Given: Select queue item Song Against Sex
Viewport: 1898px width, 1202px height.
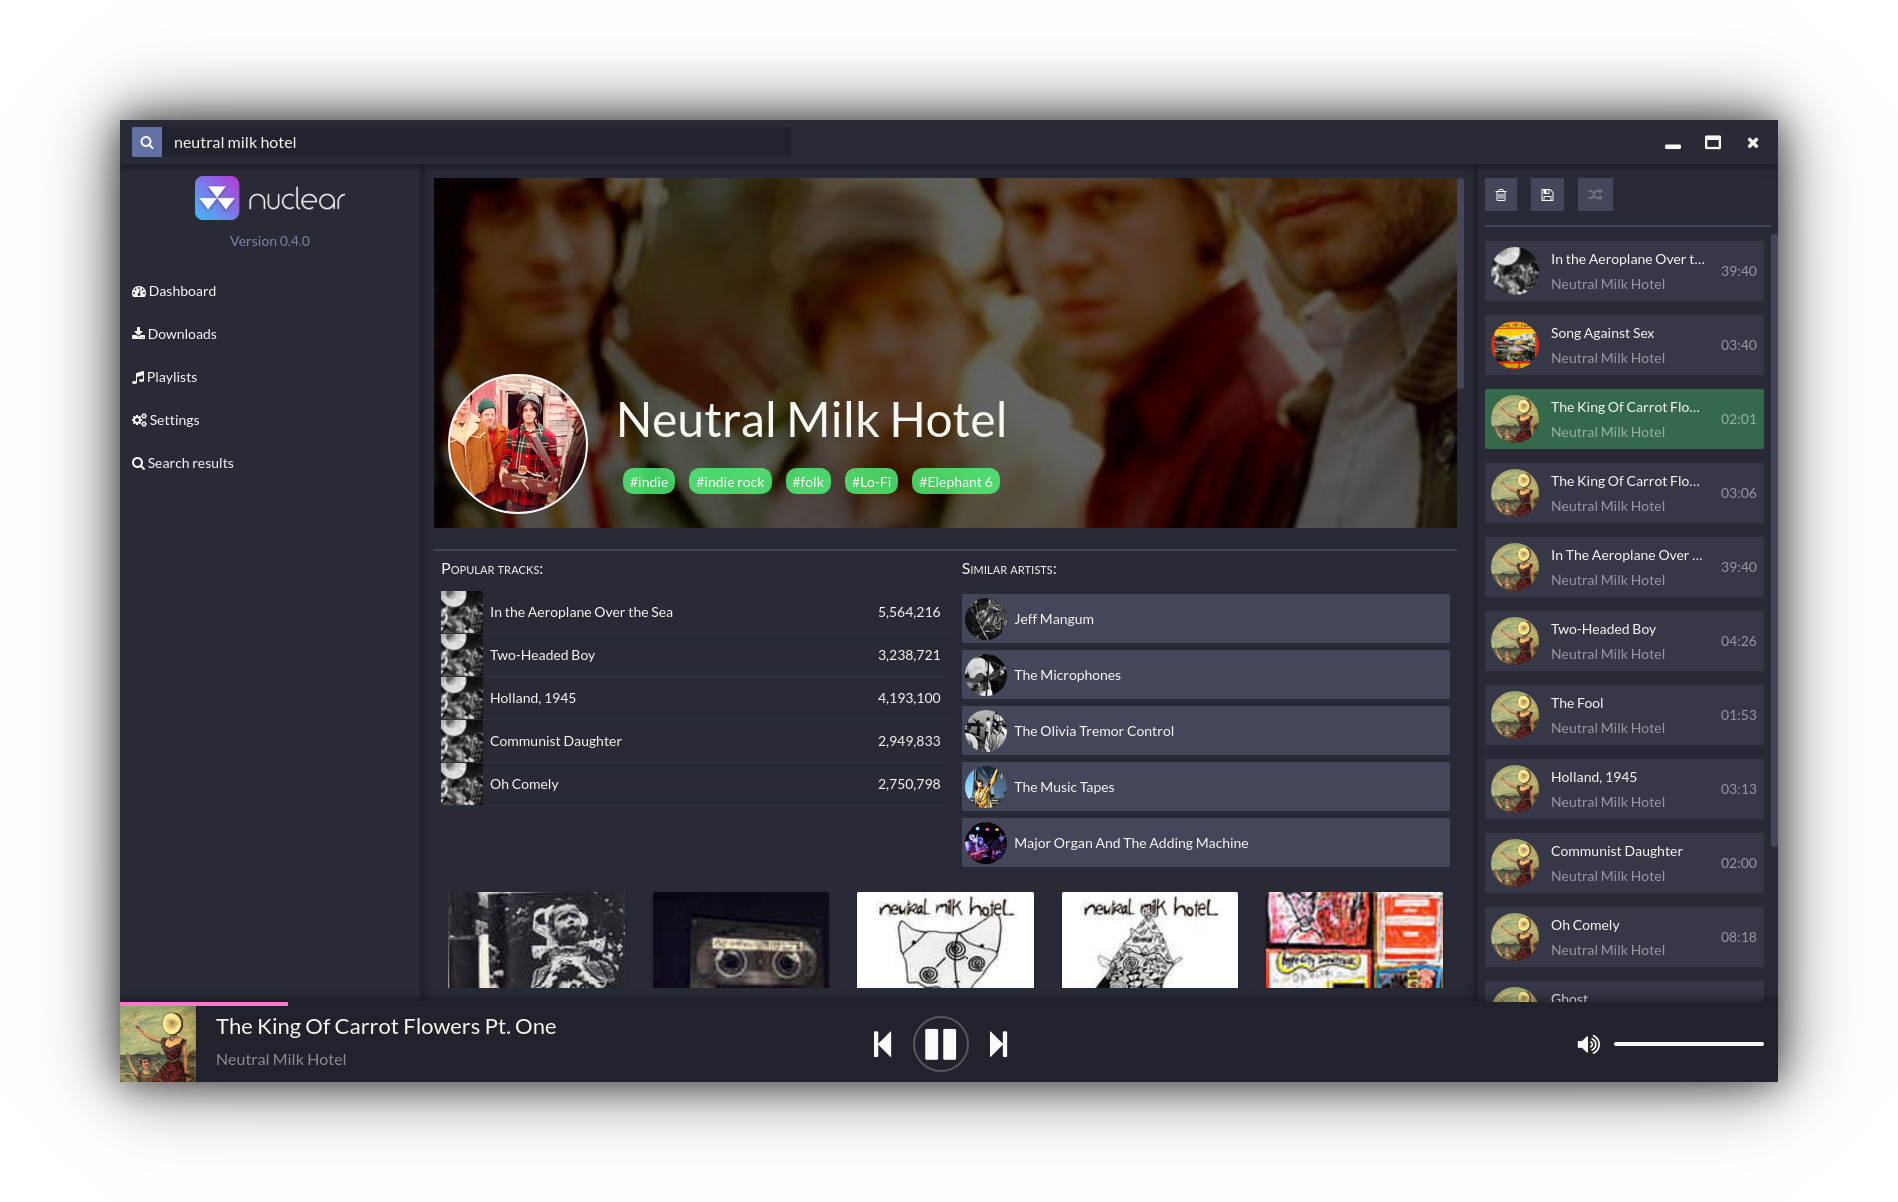Looking at the screenshot, I should pos(1624,345).
